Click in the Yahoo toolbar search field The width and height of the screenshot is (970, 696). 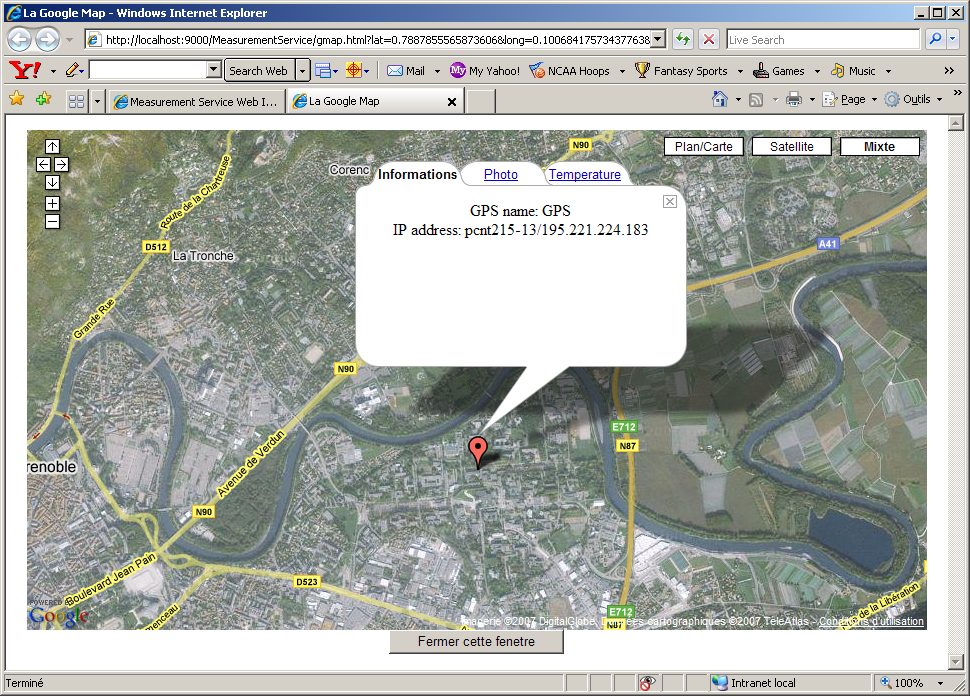click(148, 70)
